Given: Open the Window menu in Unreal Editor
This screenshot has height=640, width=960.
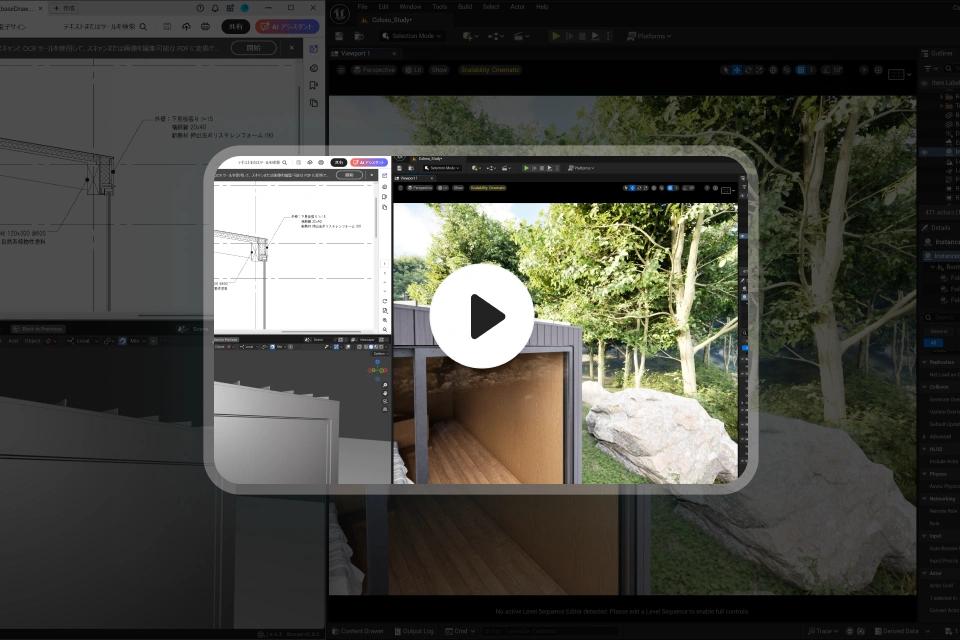Looking at the screenshot, I should [410, 7].
